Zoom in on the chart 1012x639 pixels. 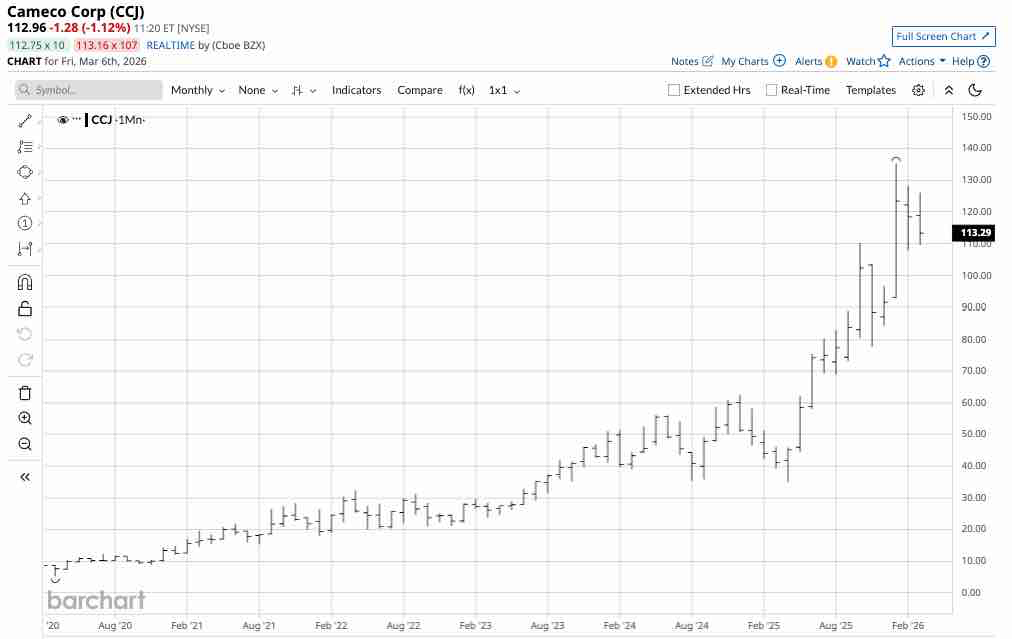25,418
